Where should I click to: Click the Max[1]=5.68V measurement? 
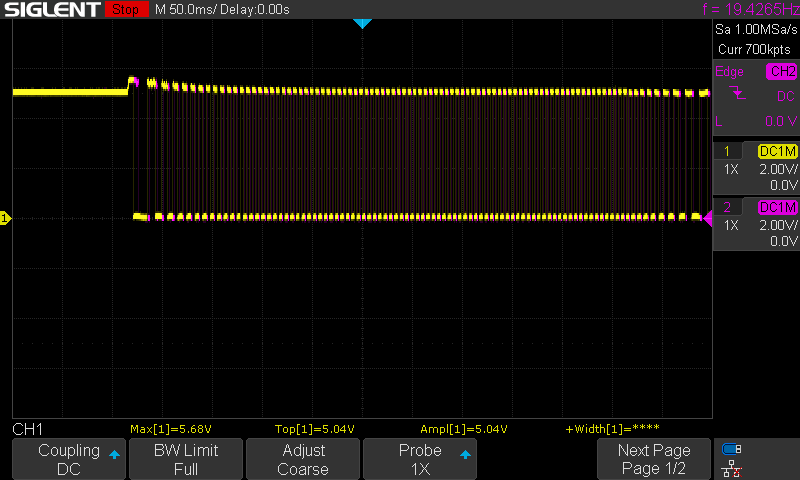(170, 429)
